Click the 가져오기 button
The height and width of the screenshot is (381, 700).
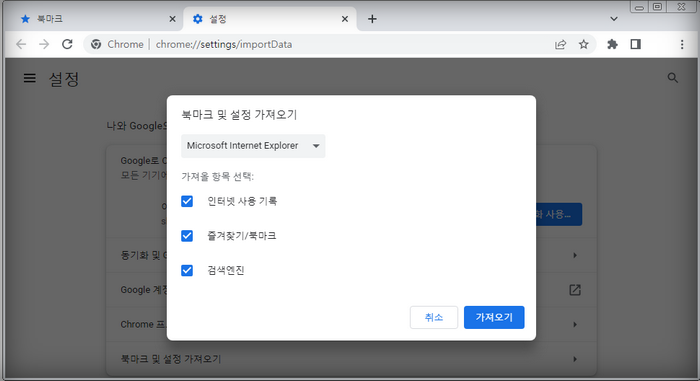(494, 317)
